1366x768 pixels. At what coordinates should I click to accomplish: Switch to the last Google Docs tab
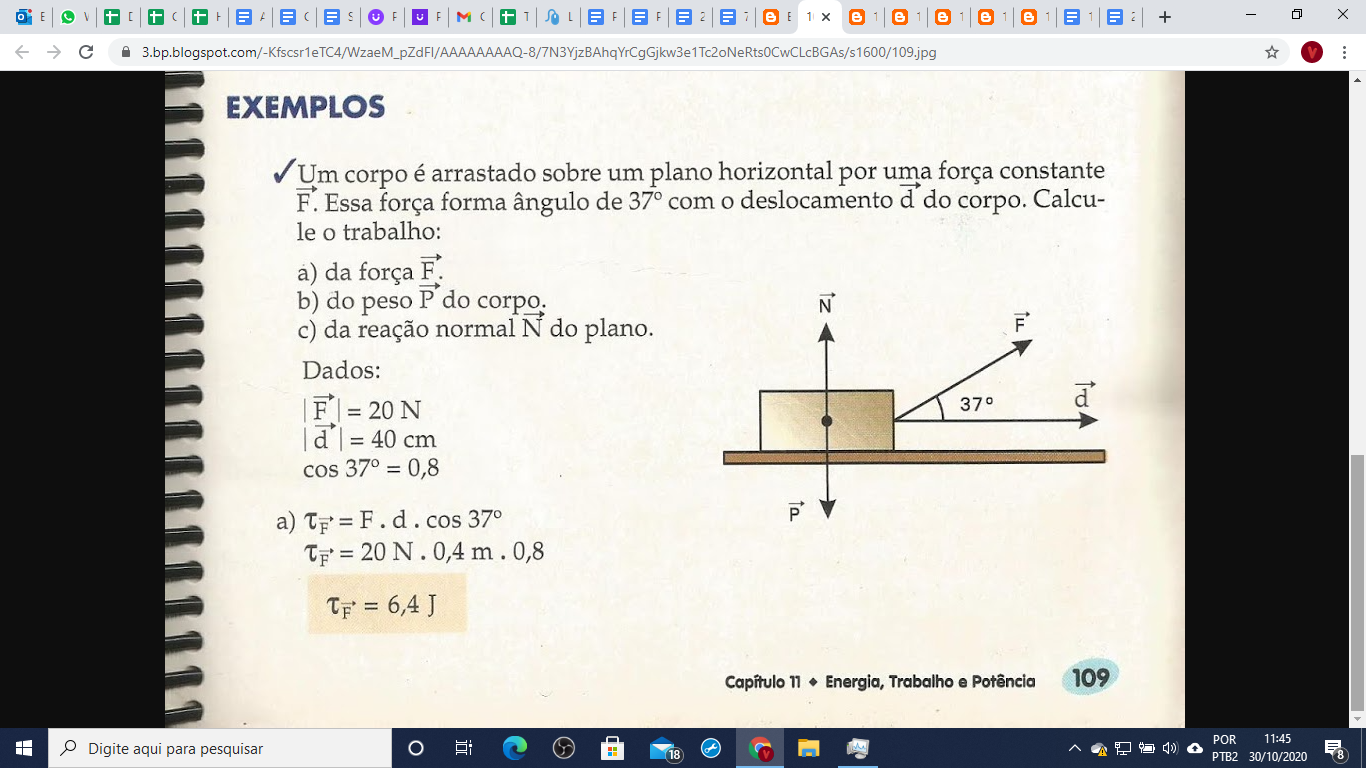tap(1121, 17)
